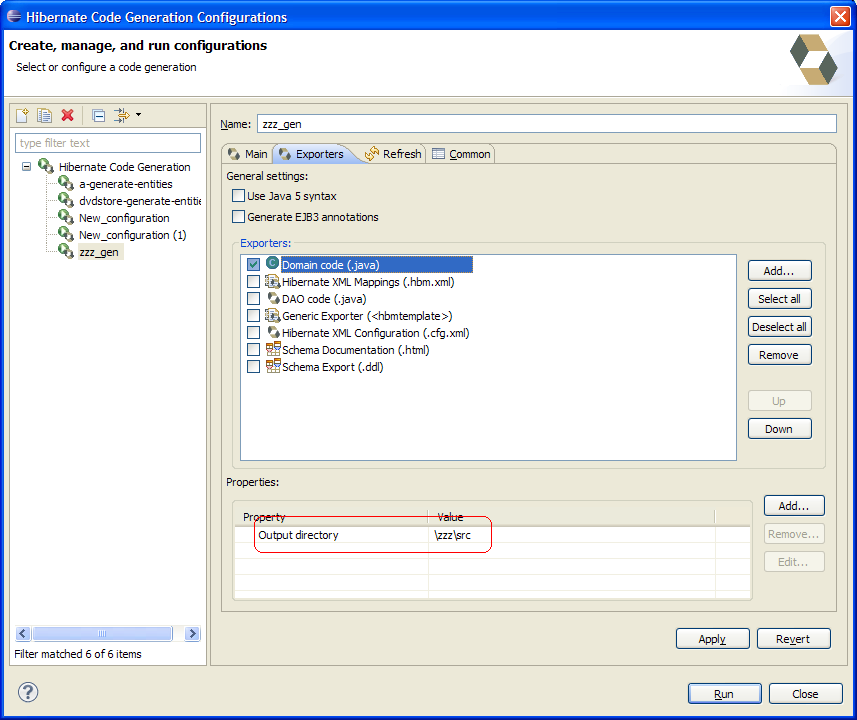Click Hibernate XML Configuration exporter icon
Screen dimensions: 857x720
pyautogui.click(x=273, y=332)
